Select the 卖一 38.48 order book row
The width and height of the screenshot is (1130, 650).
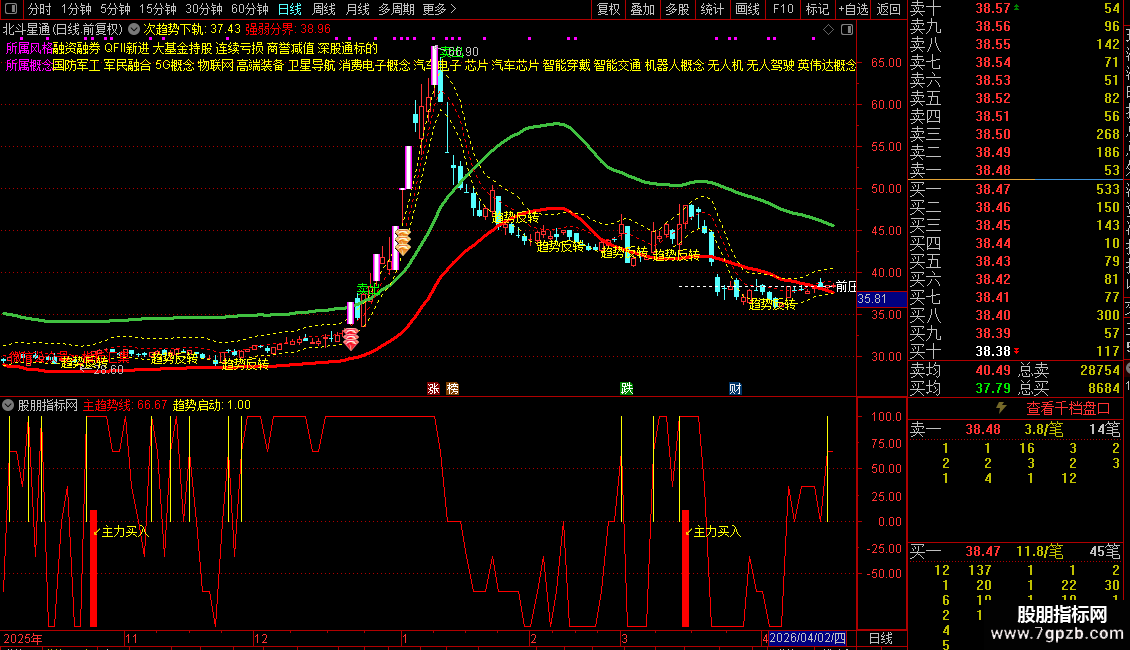coord(1015,170)
